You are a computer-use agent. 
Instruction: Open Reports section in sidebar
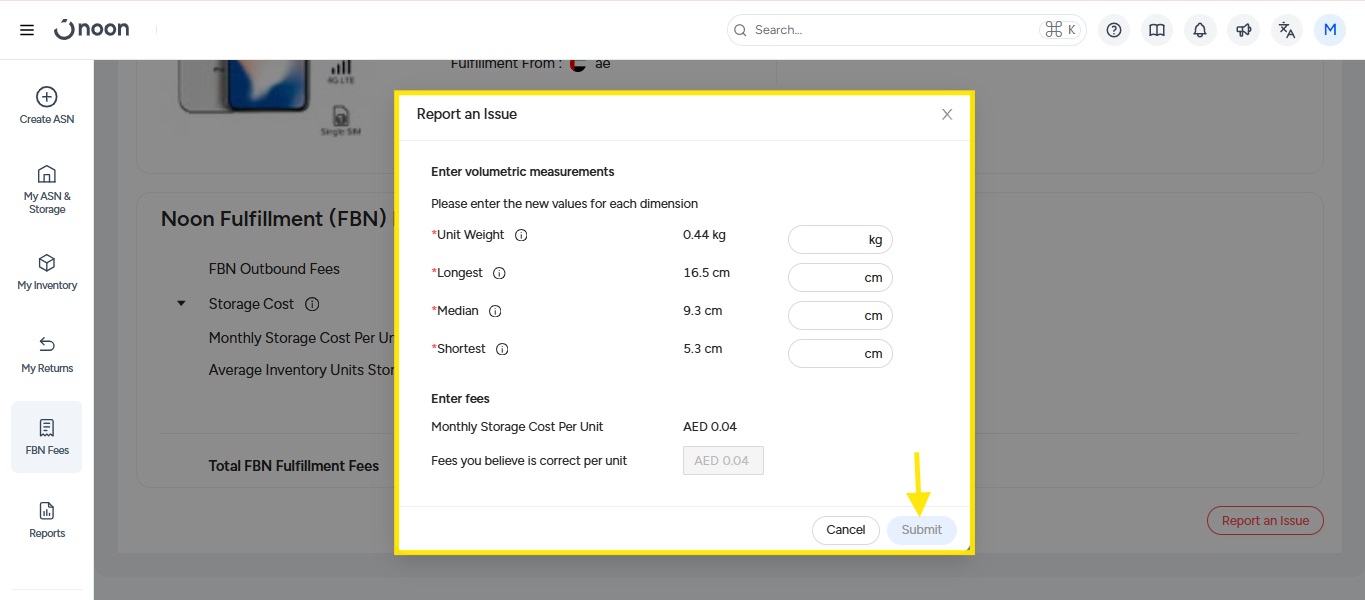tap(47, 520)
